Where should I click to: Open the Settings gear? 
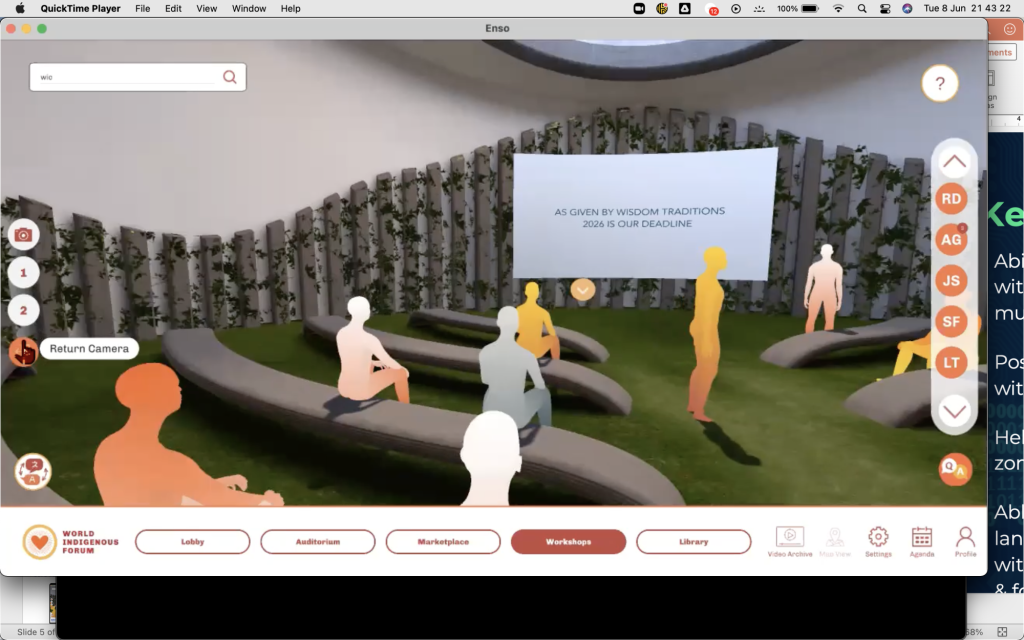[878, 540]
